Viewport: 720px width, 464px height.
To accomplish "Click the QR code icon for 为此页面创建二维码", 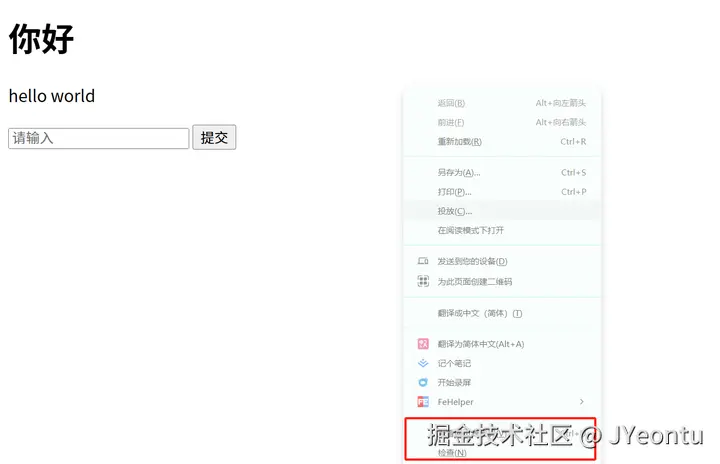I will pyautogui.click(x=423, y=281).
